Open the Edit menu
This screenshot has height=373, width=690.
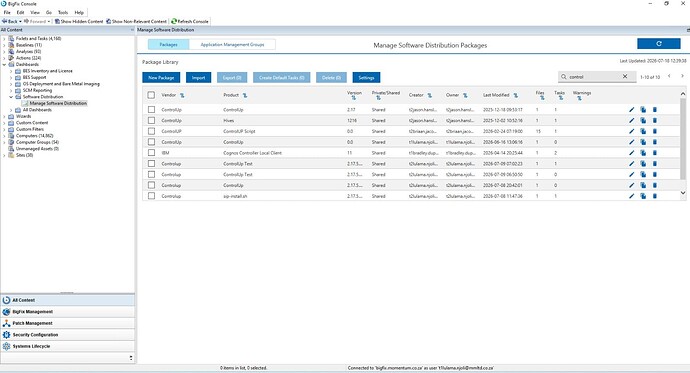coord(21,12)
